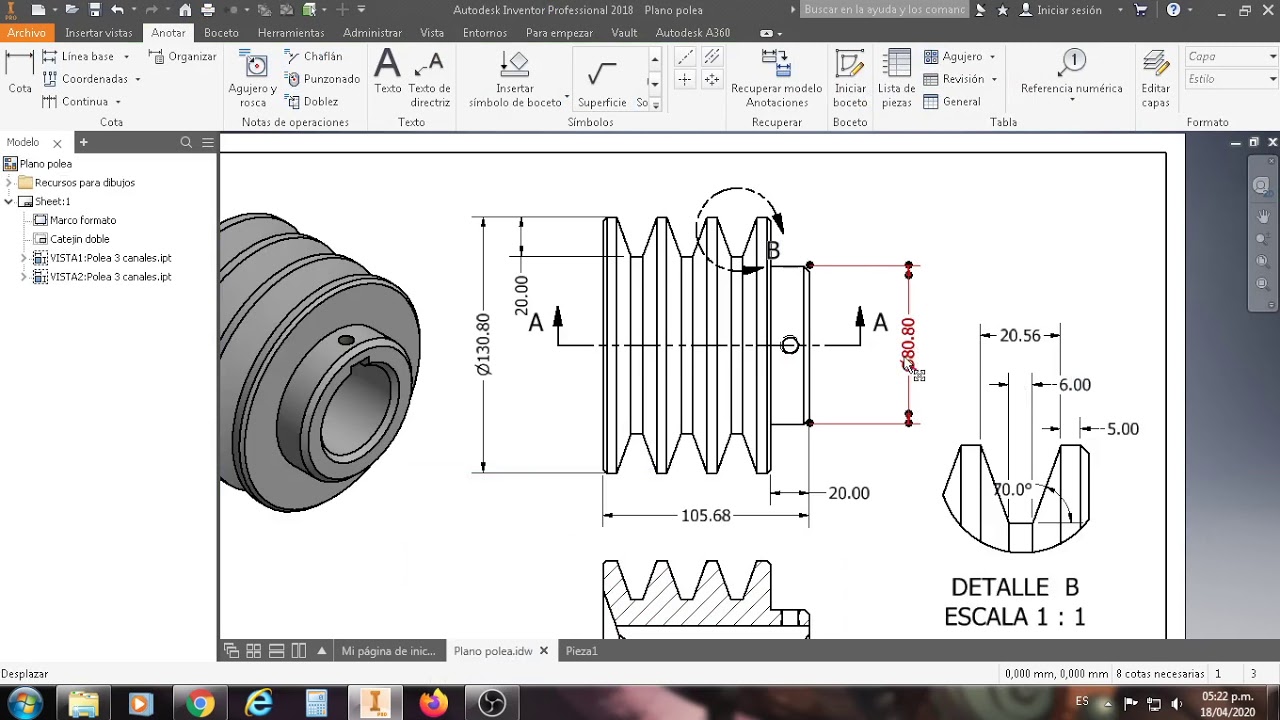Click the centerline symbol tool
Viewport: 1280px width, 720px height.
click(685, 57)
